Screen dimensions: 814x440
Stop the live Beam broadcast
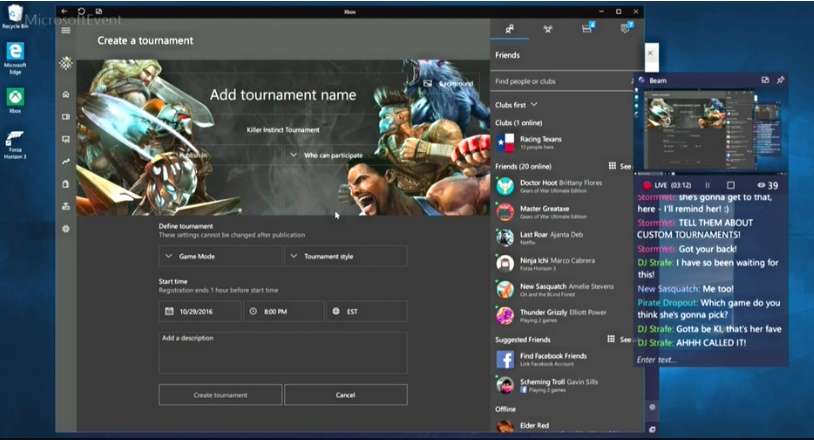pyautogui.click(x=730, y=185)
